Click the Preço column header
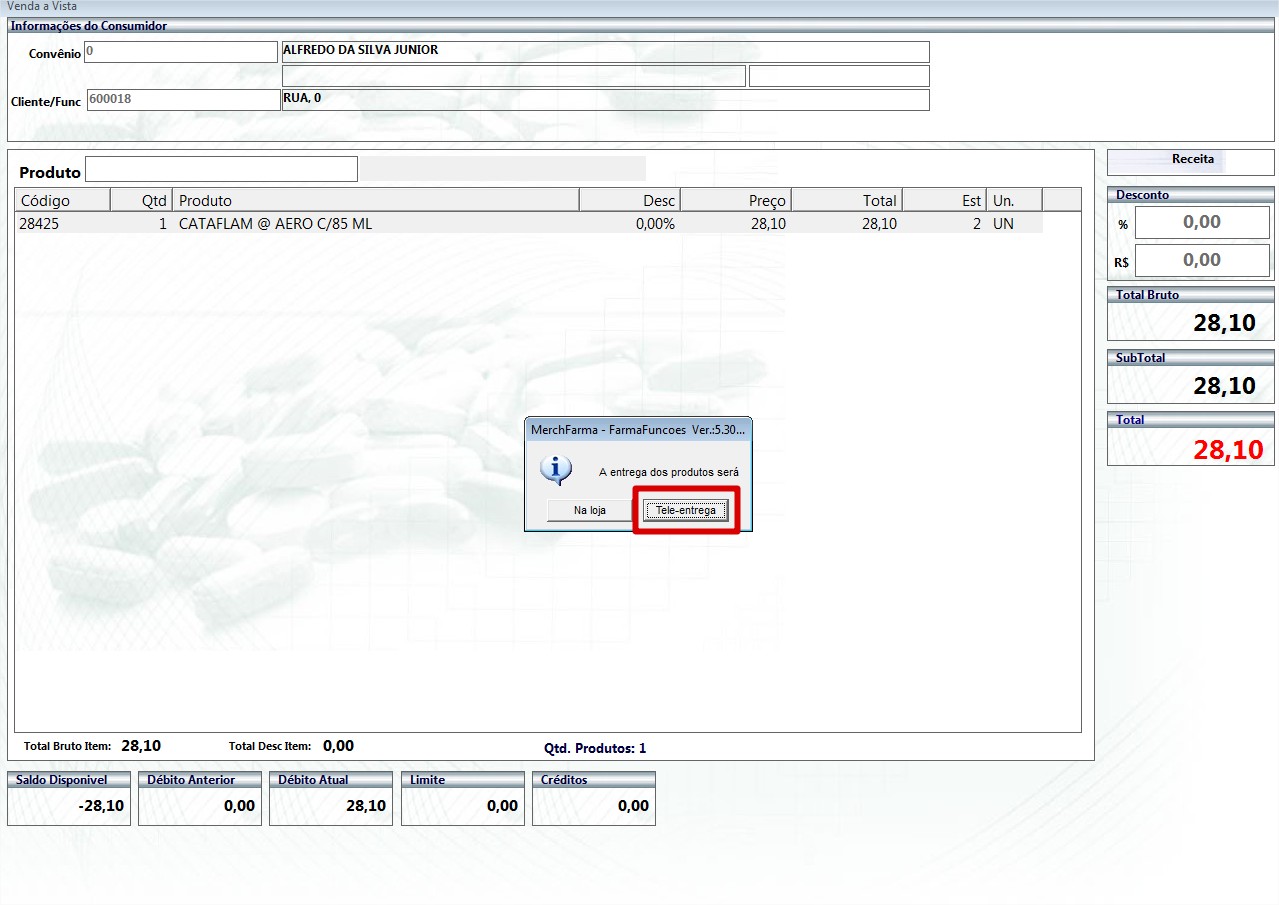 (736, 200)
